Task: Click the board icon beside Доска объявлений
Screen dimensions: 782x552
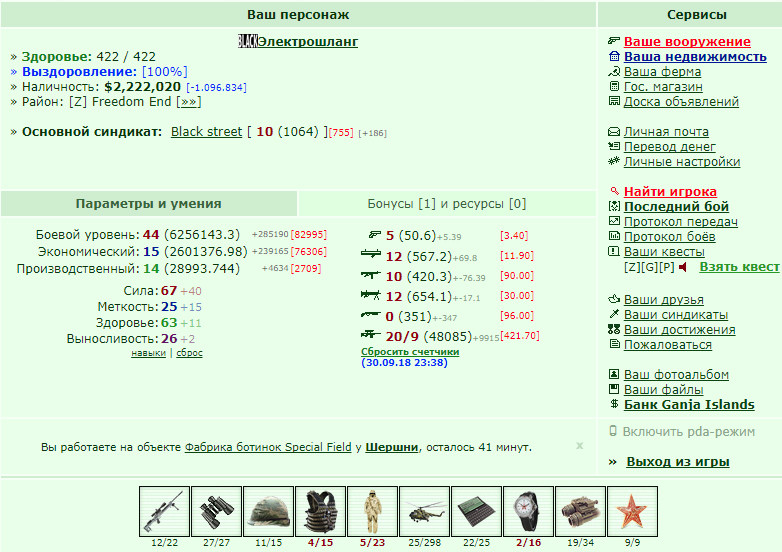Action: coord(614,101)
